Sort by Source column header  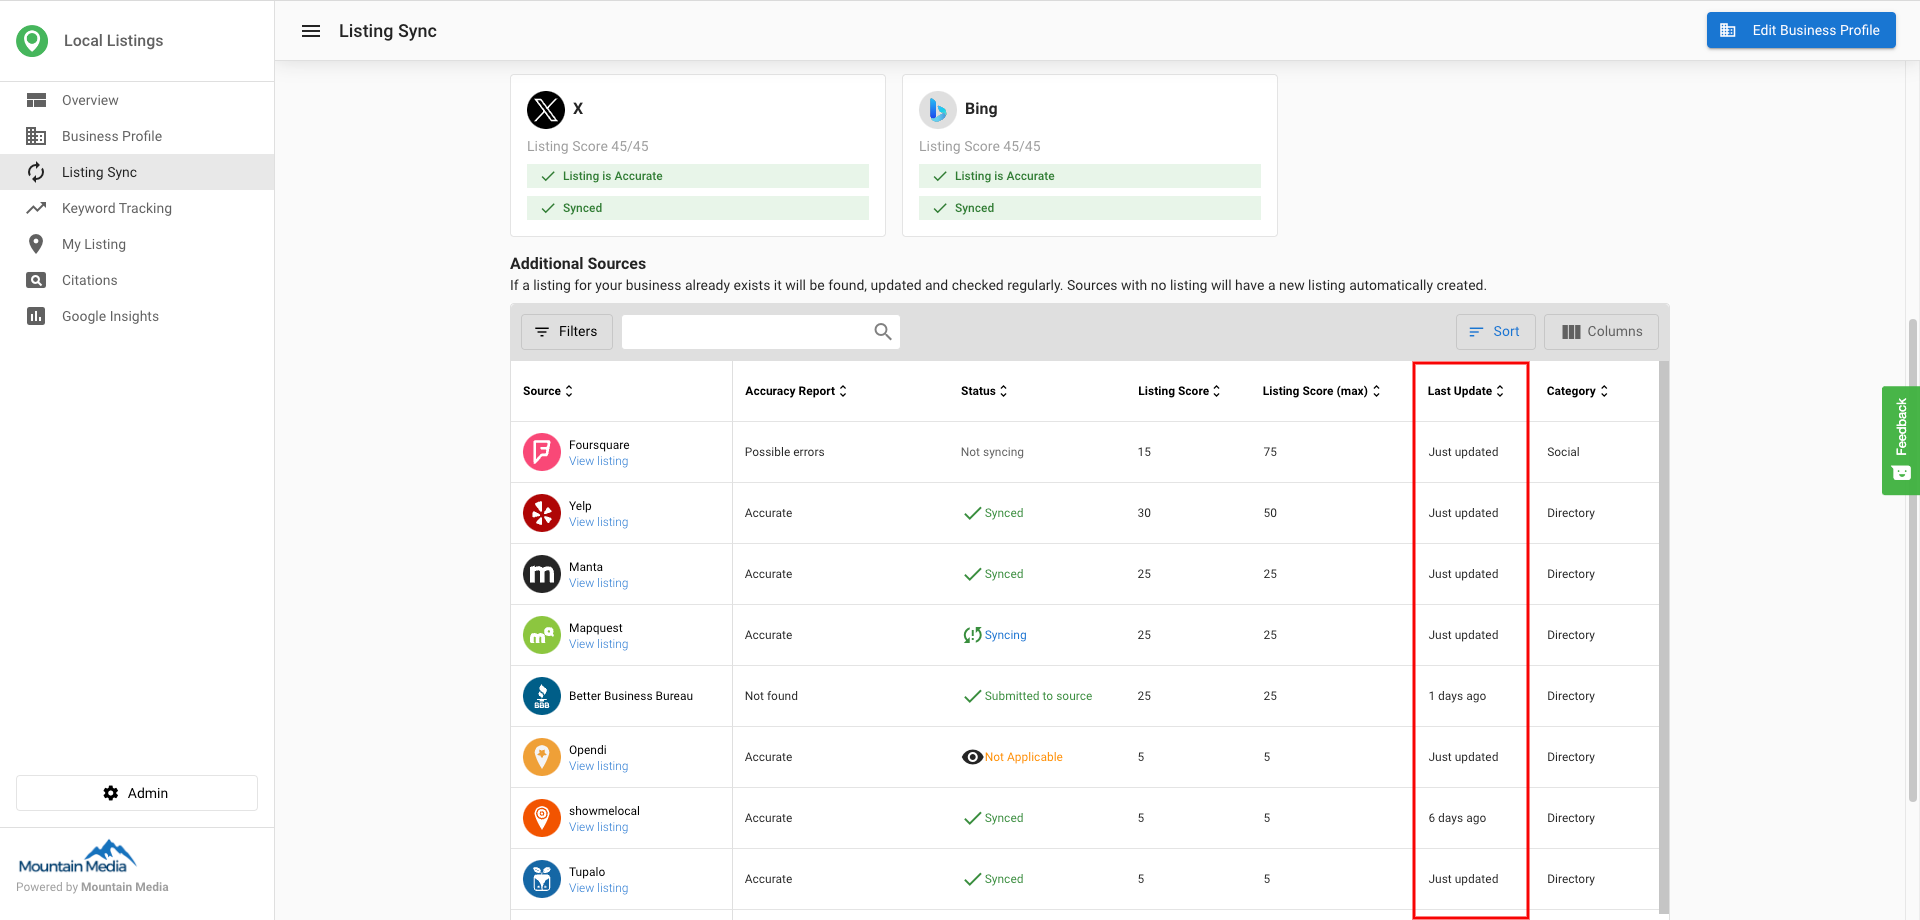(x=547, y=391)
